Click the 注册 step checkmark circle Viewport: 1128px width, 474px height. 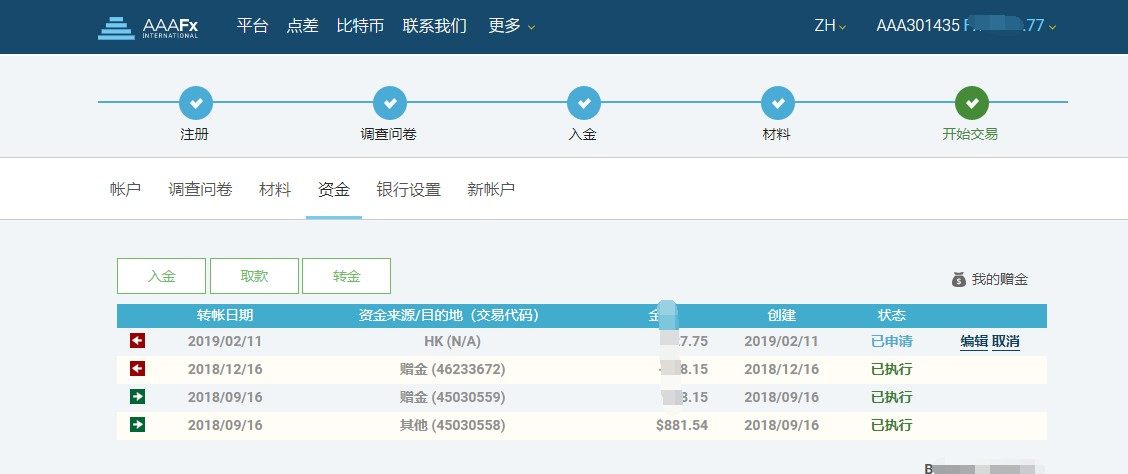click(x=195, y=102)
